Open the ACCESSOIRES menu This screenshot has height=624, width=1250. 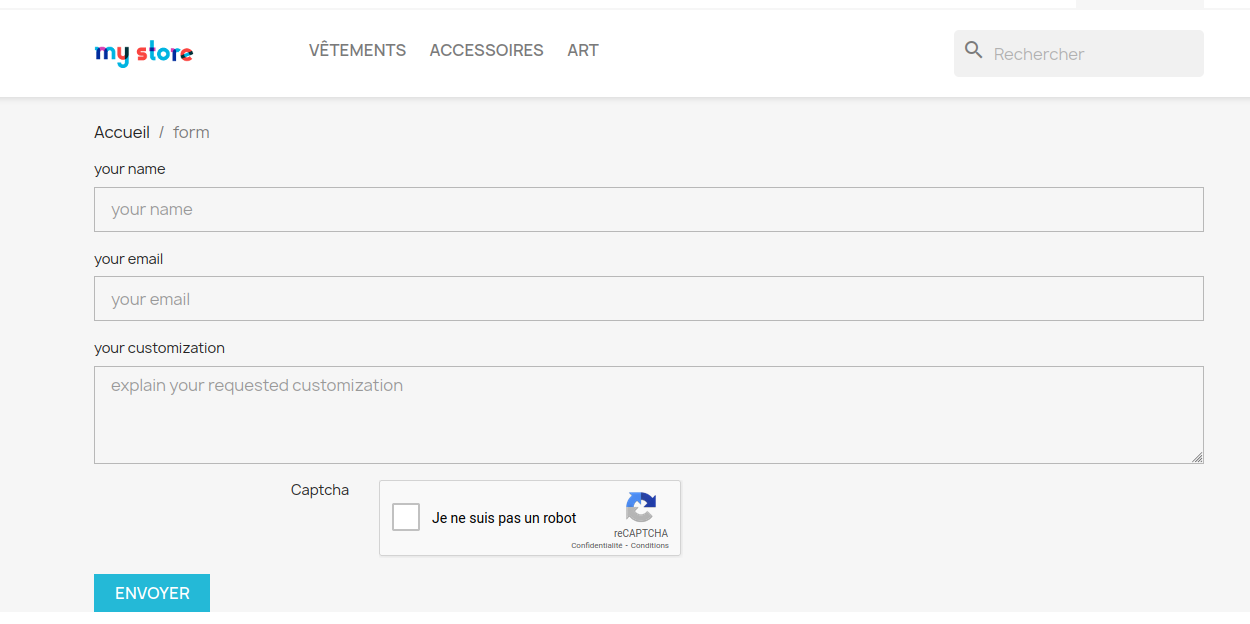tap(486, 50)
